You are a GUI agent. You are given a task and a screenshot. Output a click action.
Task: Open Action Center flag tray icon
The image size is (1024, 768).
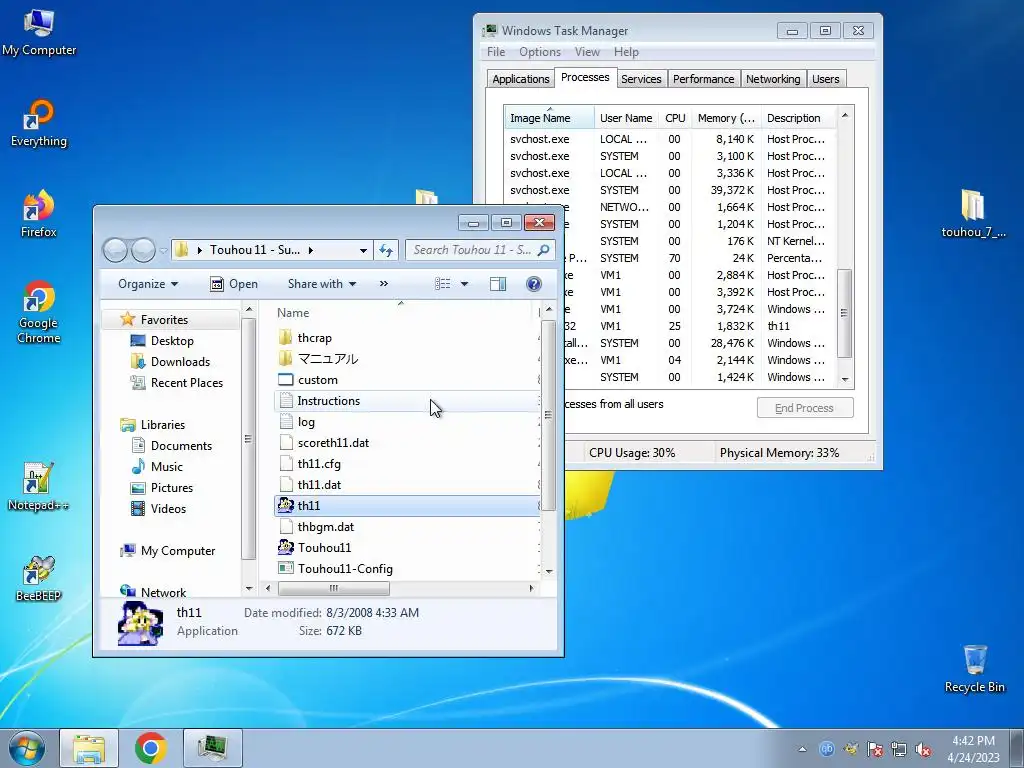(x=875, y=749)
